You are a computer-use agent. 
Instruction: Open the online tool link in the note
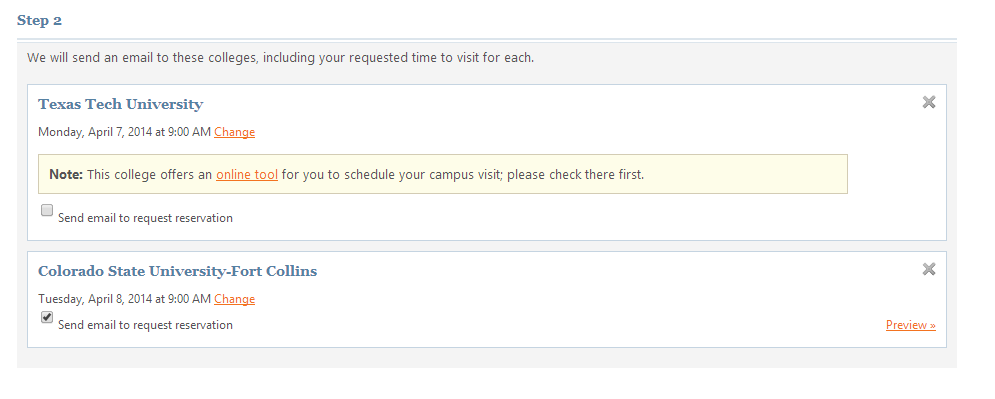[x=247, y=174]
